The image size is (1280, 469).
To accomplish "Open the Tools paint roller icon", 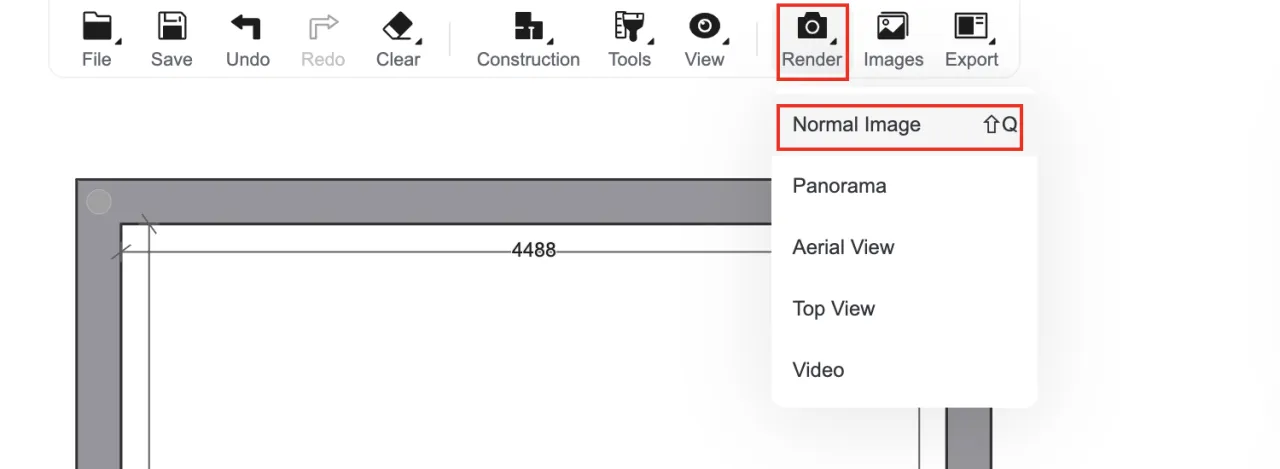I will click(x=630, y=27).
